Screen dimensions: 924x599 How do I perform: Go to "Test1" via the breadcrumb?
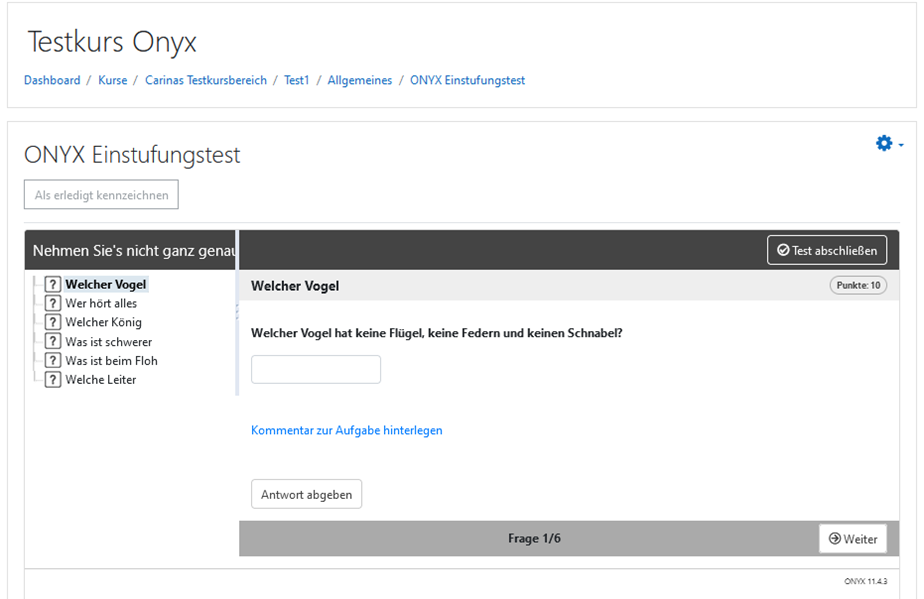297,80
